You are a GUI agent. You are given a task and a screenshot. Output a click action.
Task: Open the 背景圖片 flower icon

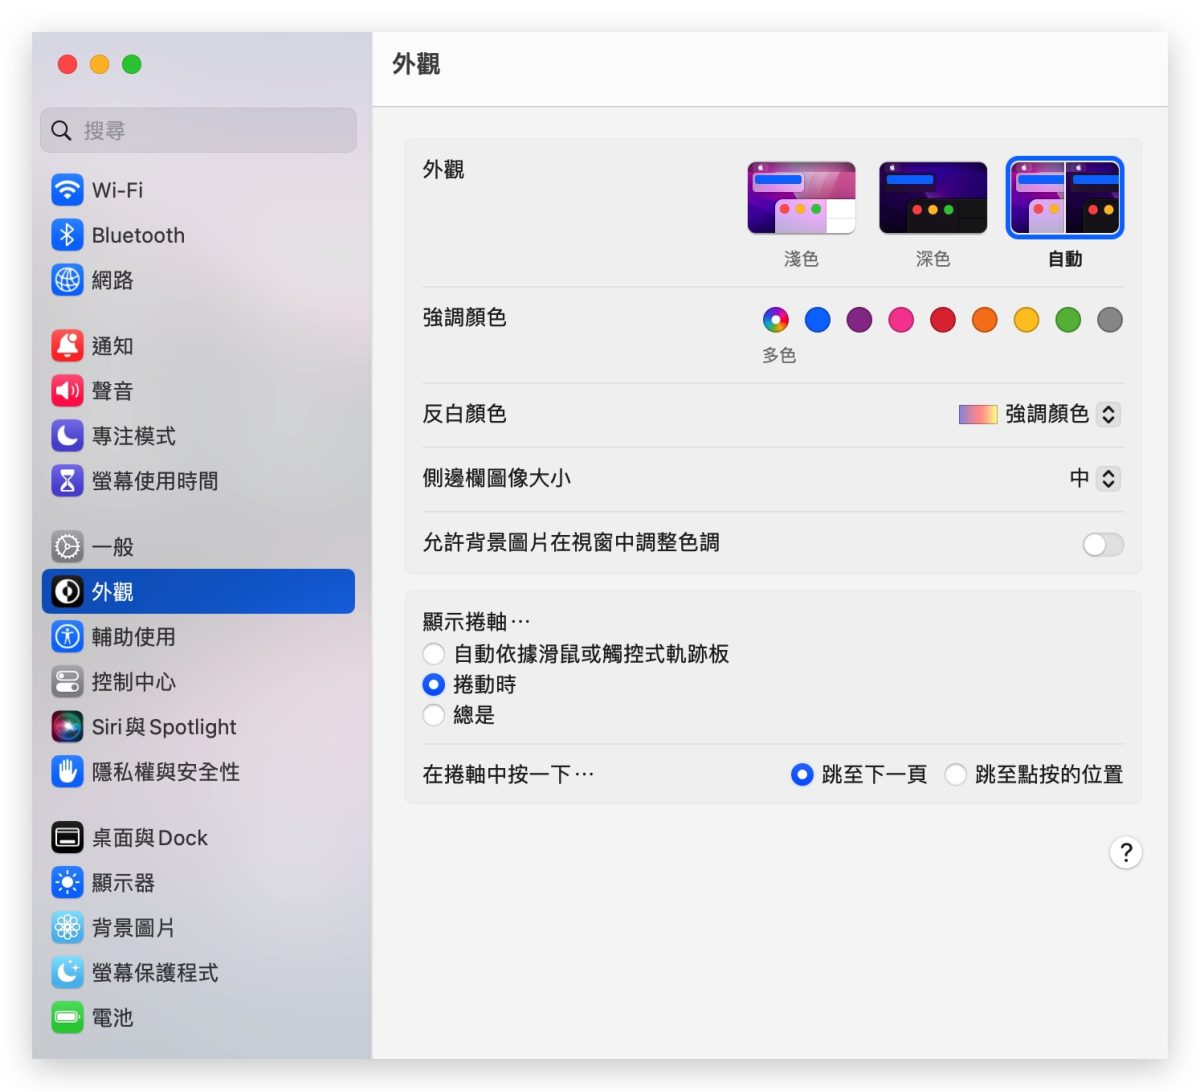(x=67, y=928)
